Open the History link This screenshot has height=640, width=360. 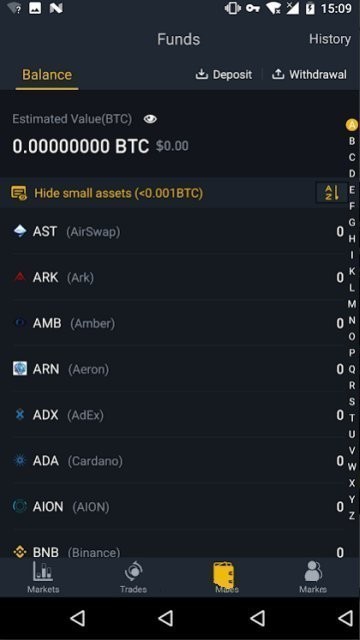(x=330, y=39)
